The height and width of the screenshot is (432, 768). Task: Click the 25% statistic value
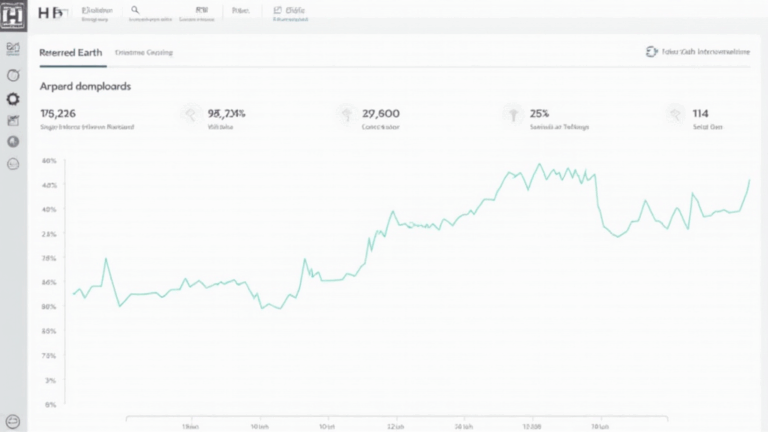pos(539,114)
